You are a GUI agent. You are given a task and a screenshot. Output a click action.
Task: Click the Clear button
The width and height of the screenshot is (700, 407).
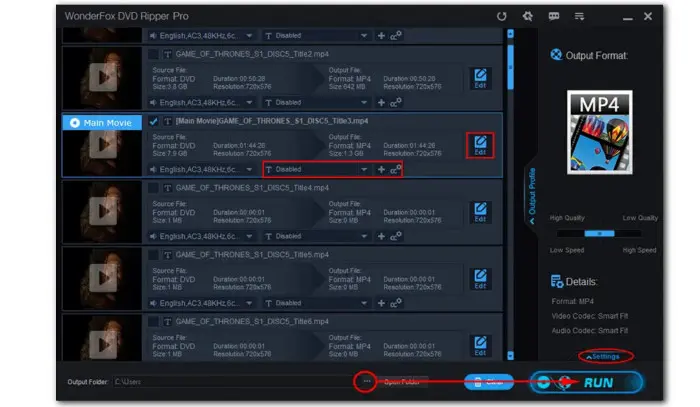point(489,382)
